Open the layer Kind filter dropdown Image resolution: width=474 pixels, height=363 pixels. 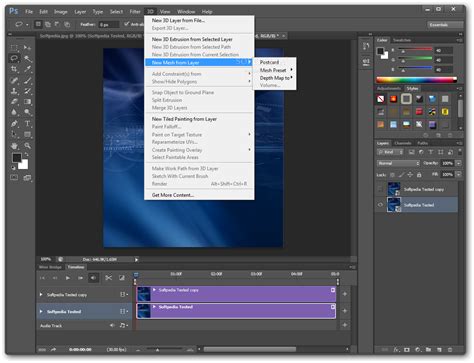click(390, 152)
